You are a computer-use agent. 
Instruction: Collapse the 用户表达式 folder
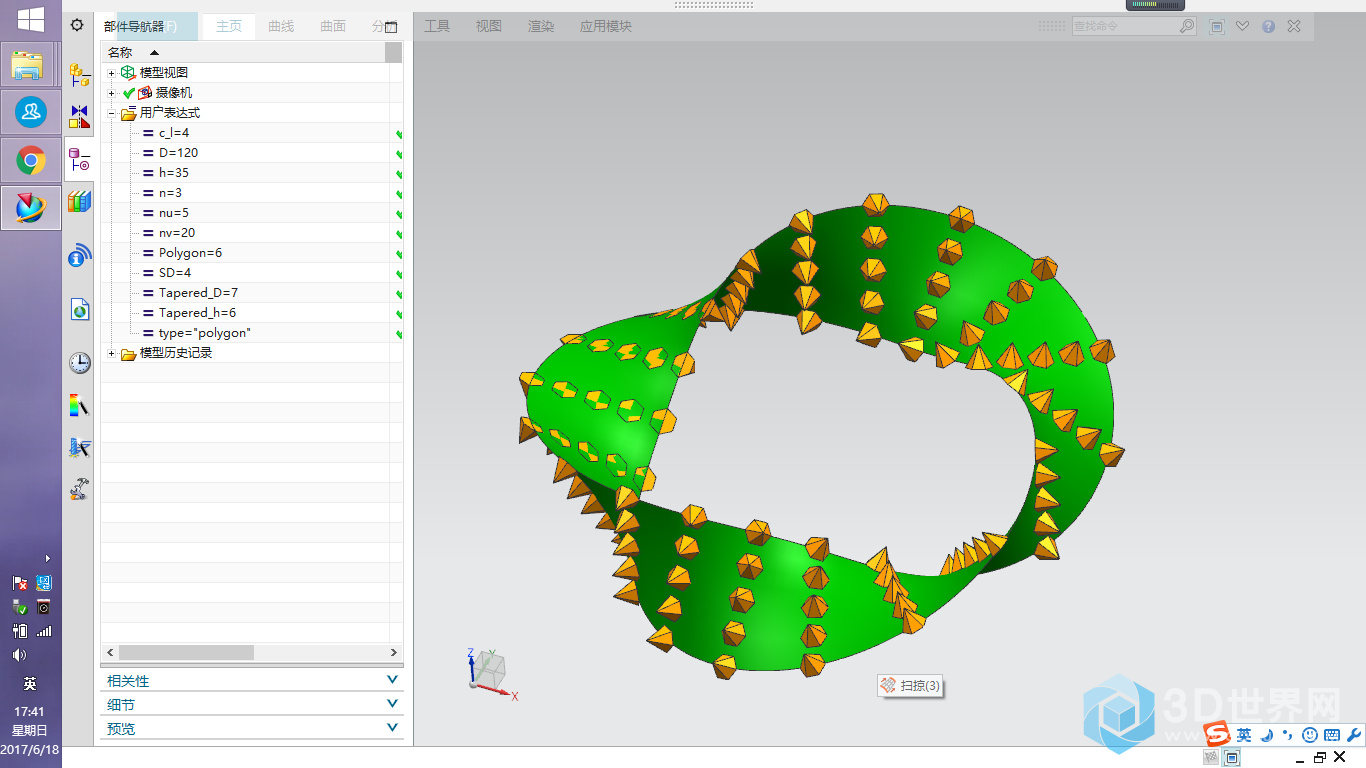[111, 113]
